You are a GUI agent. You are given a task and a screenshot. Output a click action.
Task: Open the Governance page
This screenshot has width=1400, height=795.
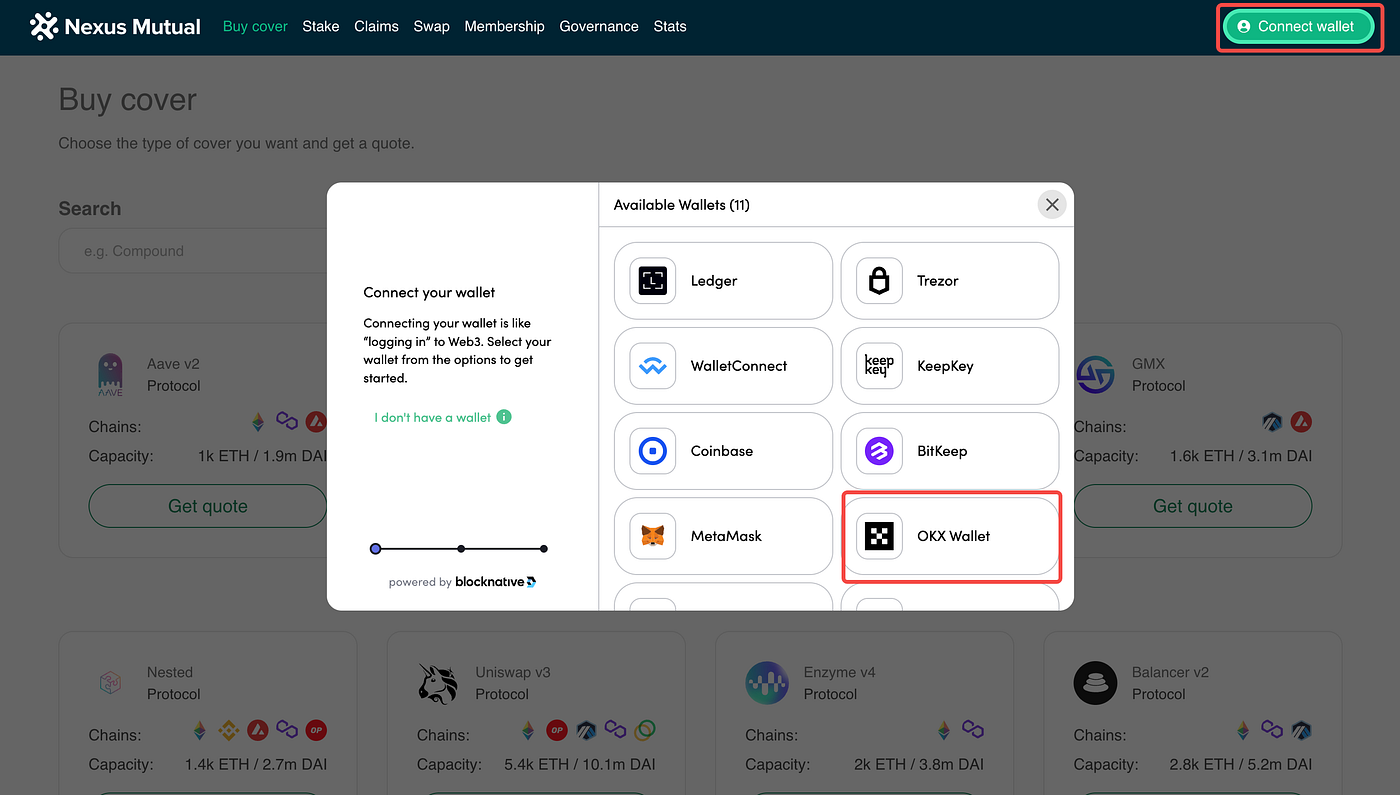point(599,27)
